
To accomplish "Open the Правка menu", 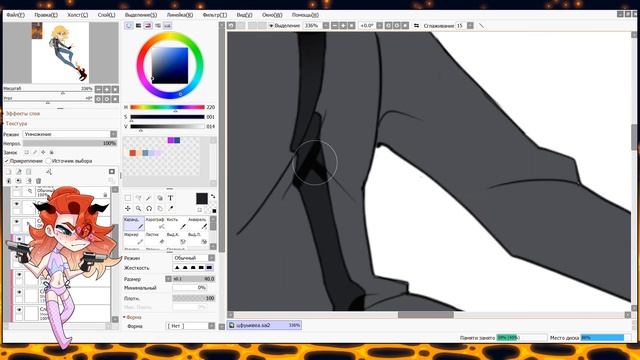I will 45,15.
